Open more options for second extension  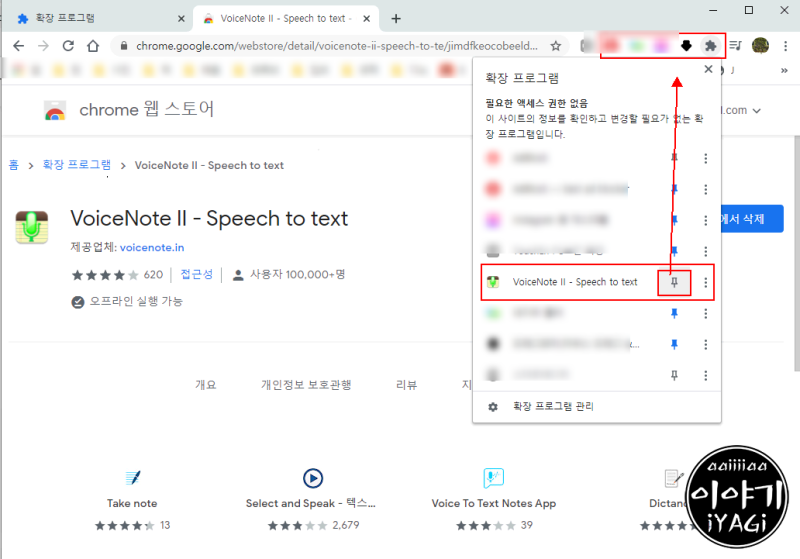click(706, 189)
